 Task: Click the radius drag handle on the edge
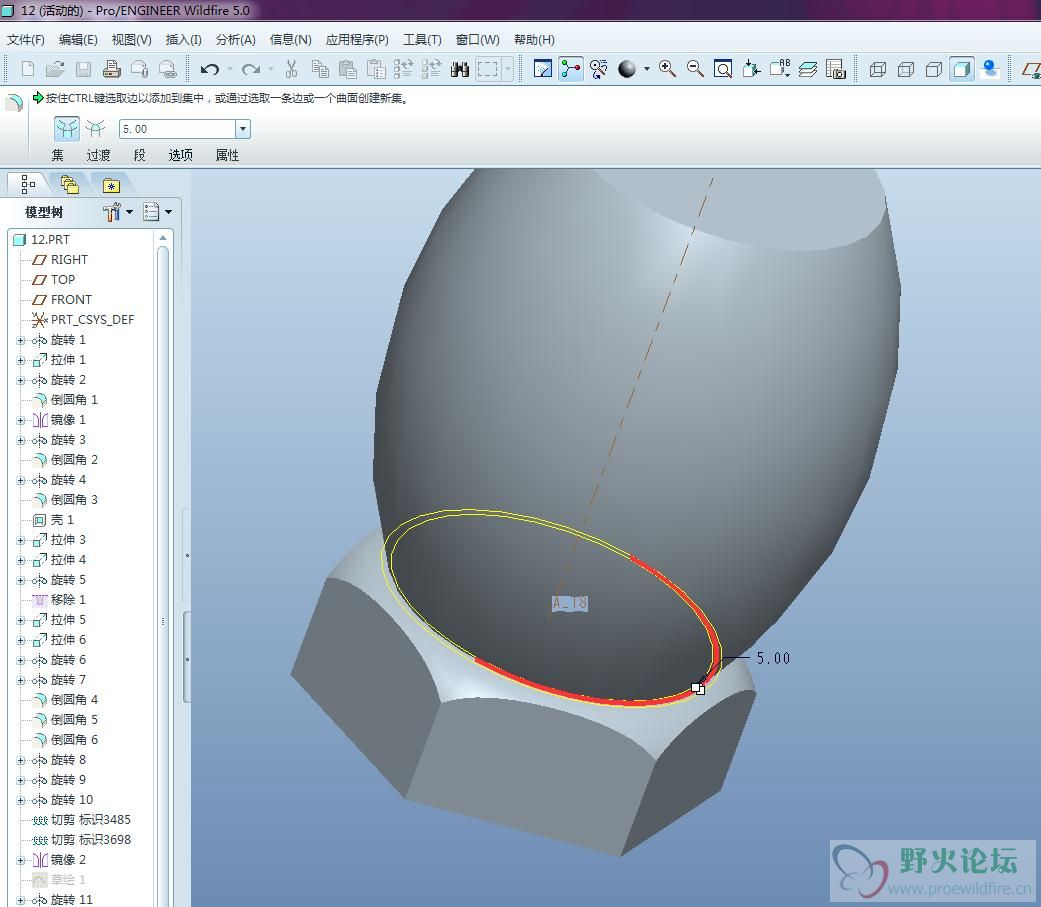click(x=698, y=689)
